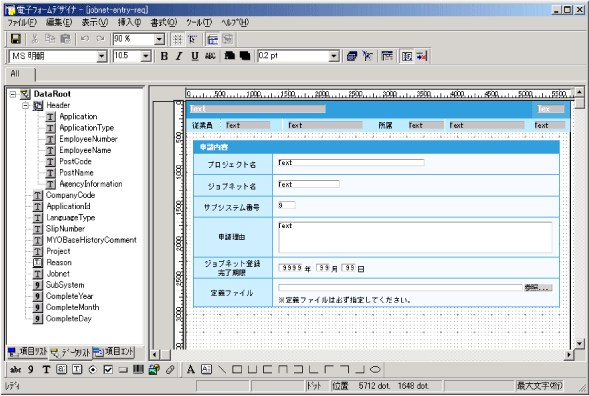Click the ジョブネット名 Text field

coord(309,184)
